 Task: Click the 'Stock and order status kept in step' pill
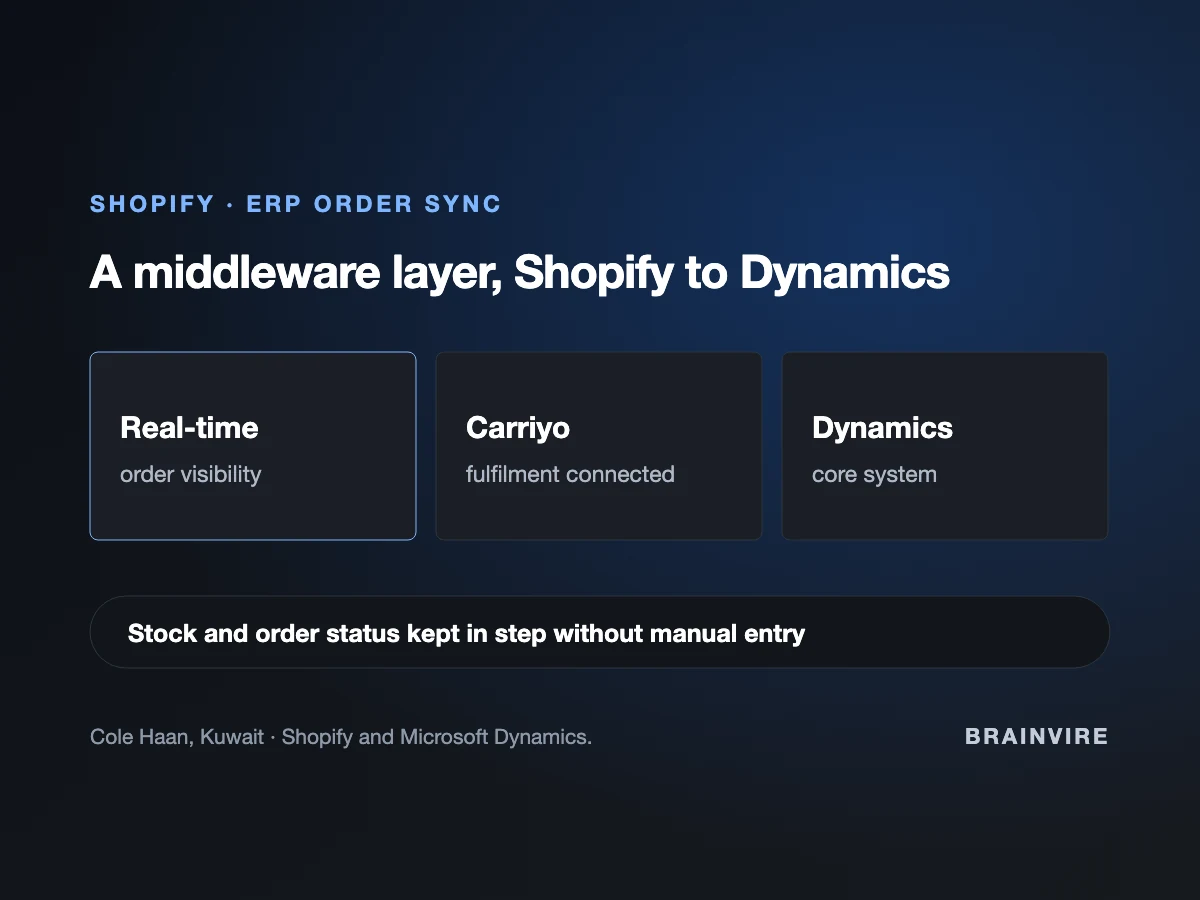pyautogui.click(x=600, y=632)
